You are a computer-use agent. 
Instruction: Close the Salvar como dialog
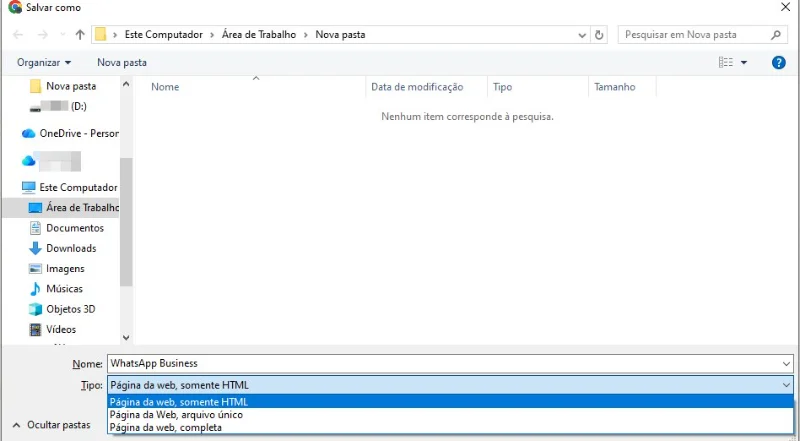pyautogui.click(x=785, y=7)
